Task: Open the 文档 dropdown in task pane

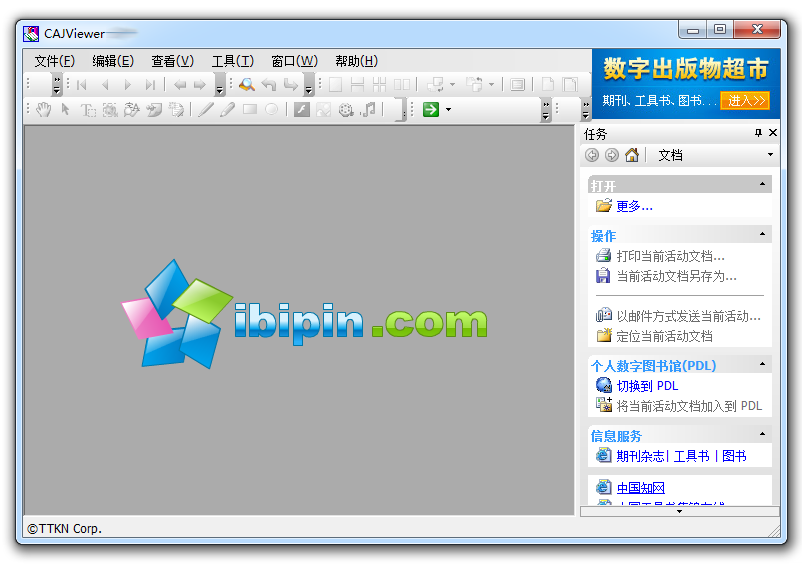Action: pyautogui.click(x=770, y=154)
